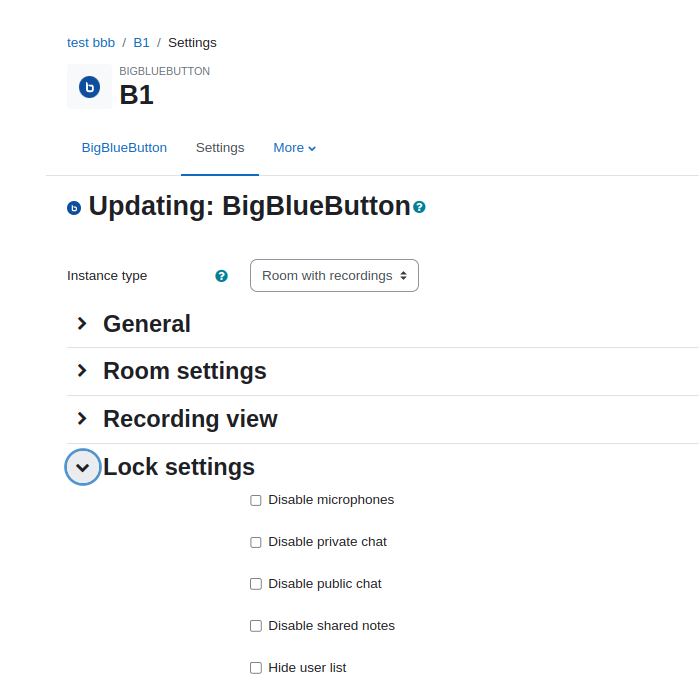Open the Instance type dropdown
This screenshot has height=697, width=699.
click(x=334, y=275)
